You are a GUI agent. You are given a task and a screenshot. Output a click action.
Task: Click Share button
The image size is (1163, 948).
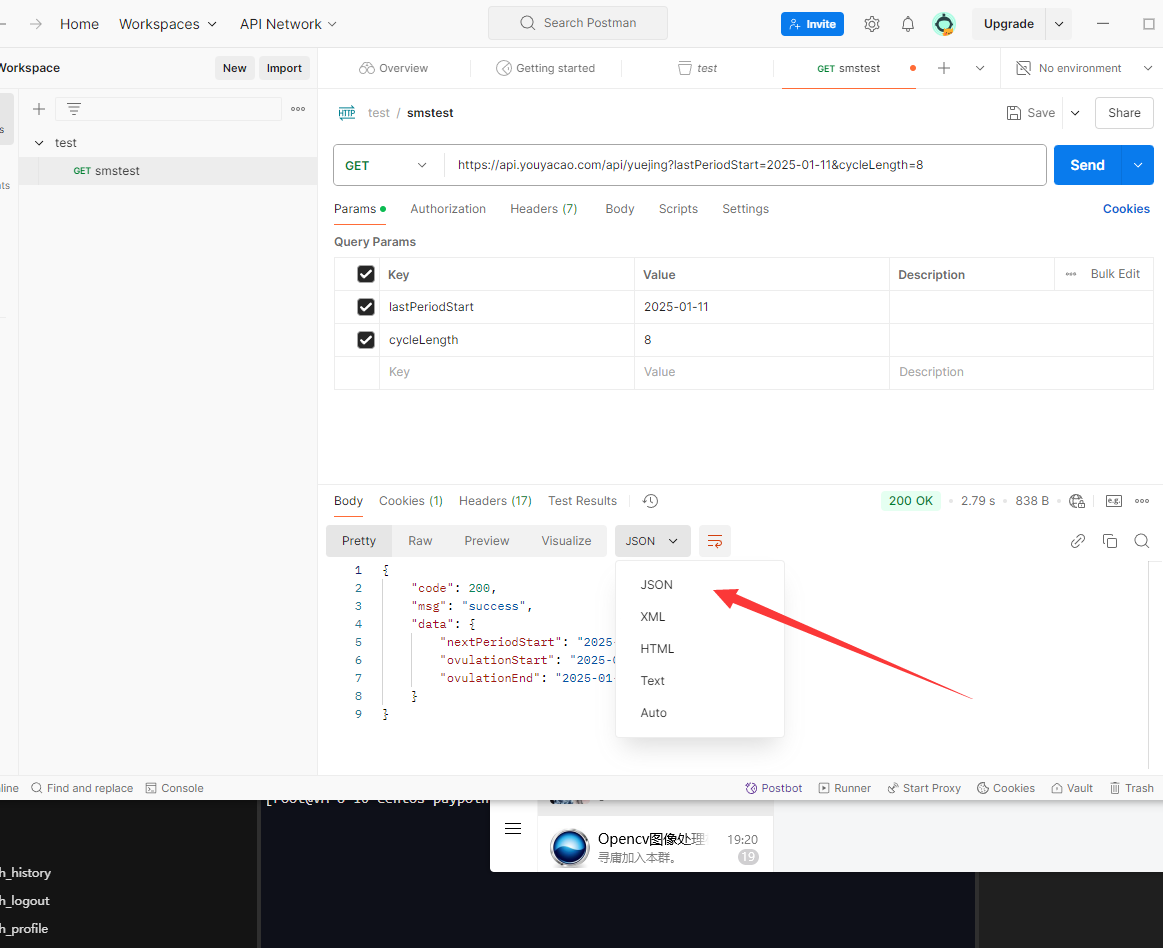[x=1124, y=113]
